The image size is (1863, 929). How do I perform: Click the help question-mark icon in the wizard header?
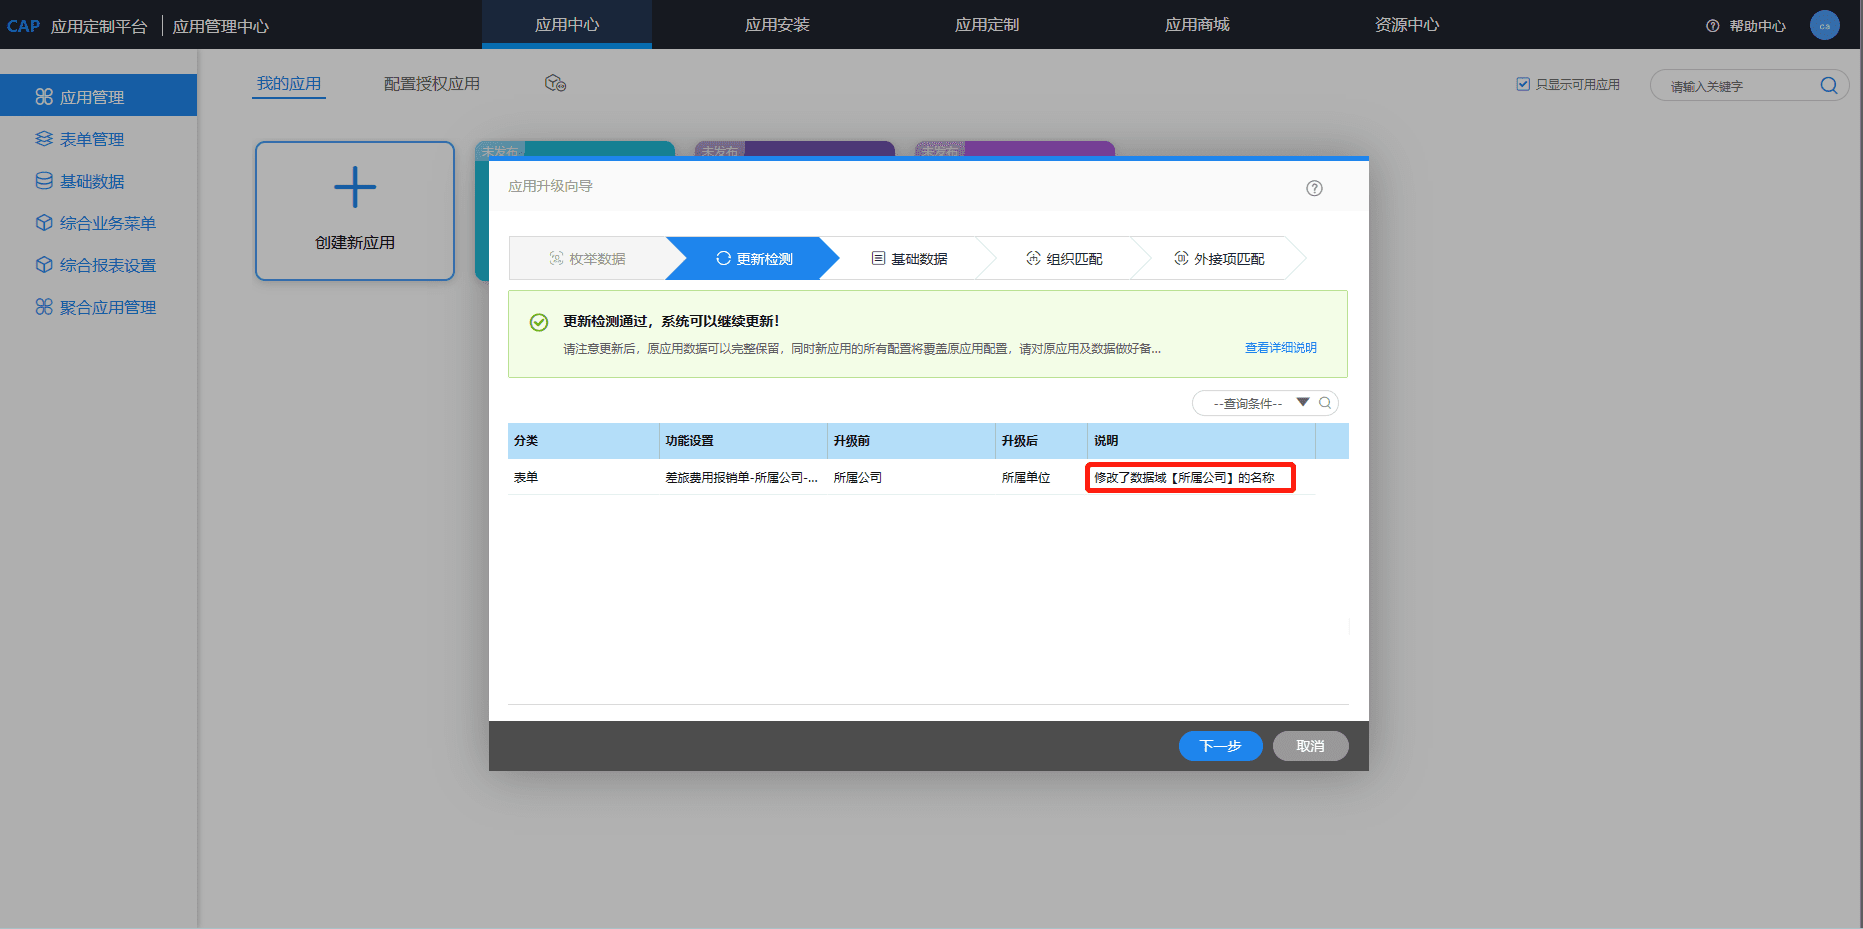(x=1314, y=188)
